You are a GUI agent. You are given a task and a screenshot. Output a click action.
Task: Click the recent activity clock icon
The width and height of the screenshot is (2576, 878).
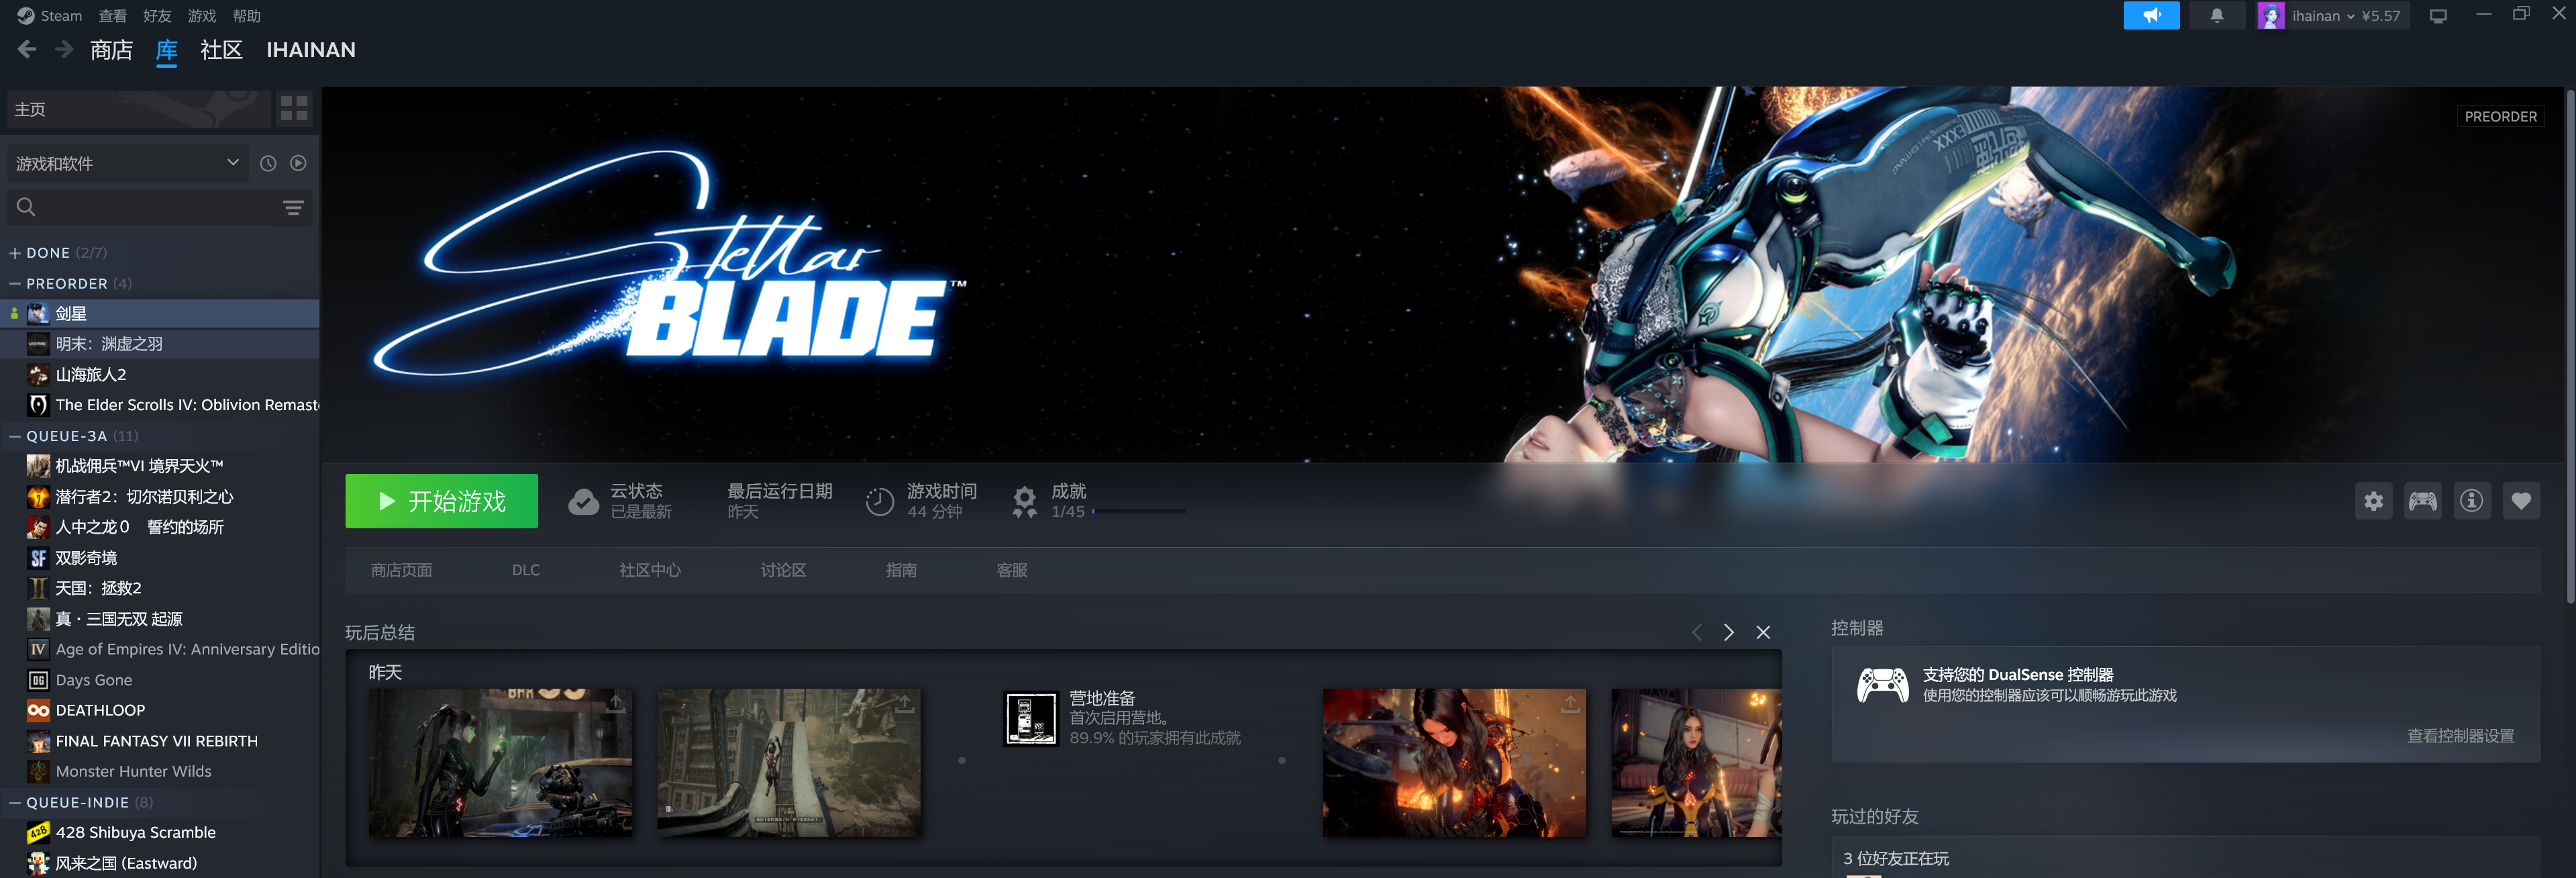tap(268, 163)
